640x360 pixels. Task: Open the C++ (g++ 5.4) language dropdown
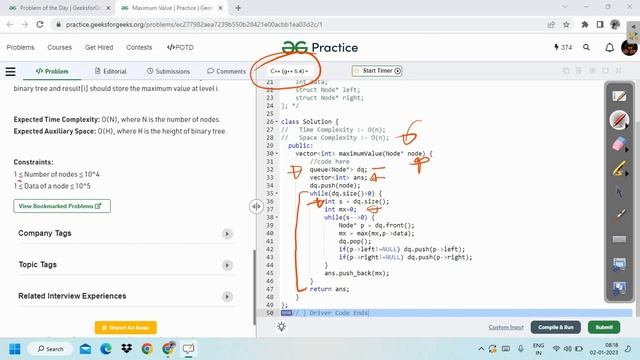click(289, 71)
